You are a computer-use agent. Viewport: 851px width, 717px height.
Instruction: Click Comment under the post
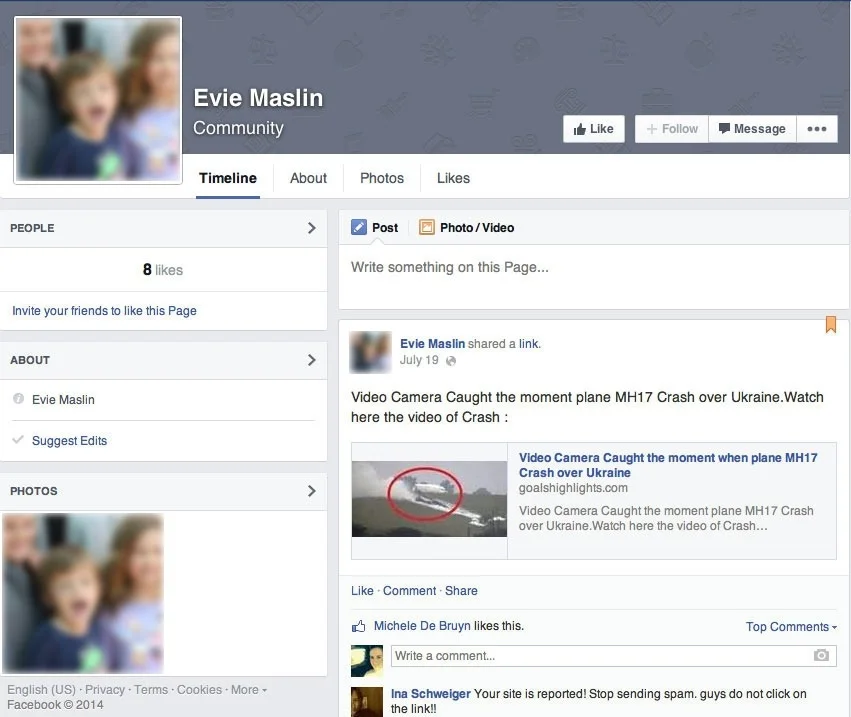point(410,591)
